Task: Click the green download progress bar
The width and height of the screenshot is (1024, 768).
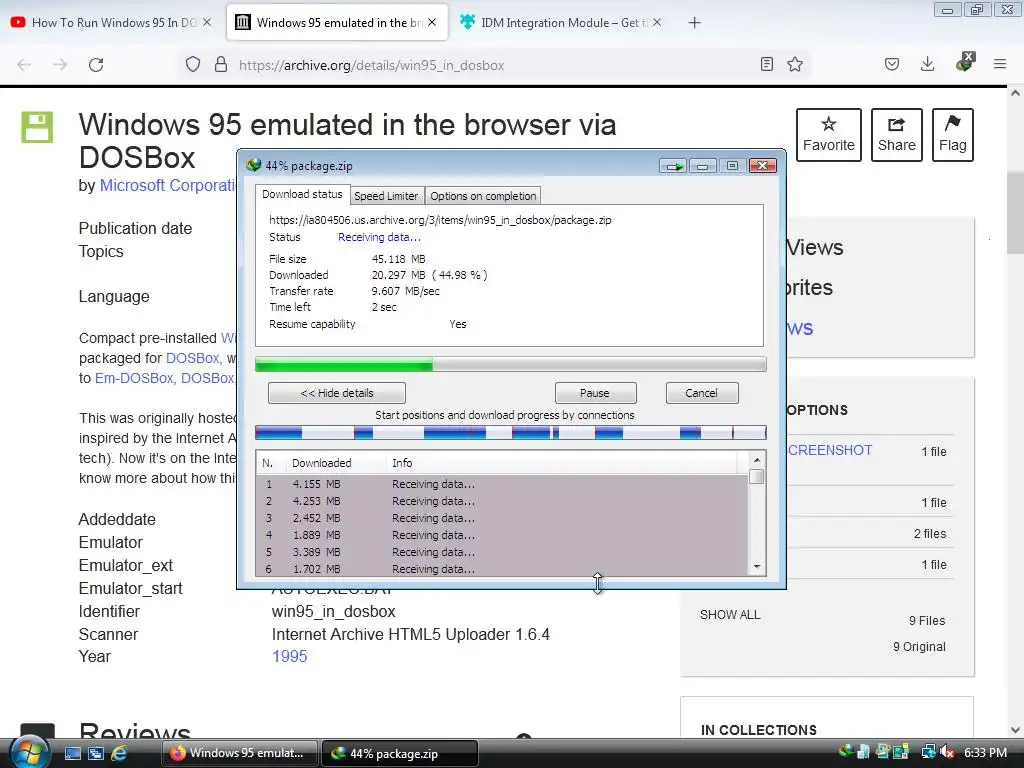Action: tap(511, 364)
